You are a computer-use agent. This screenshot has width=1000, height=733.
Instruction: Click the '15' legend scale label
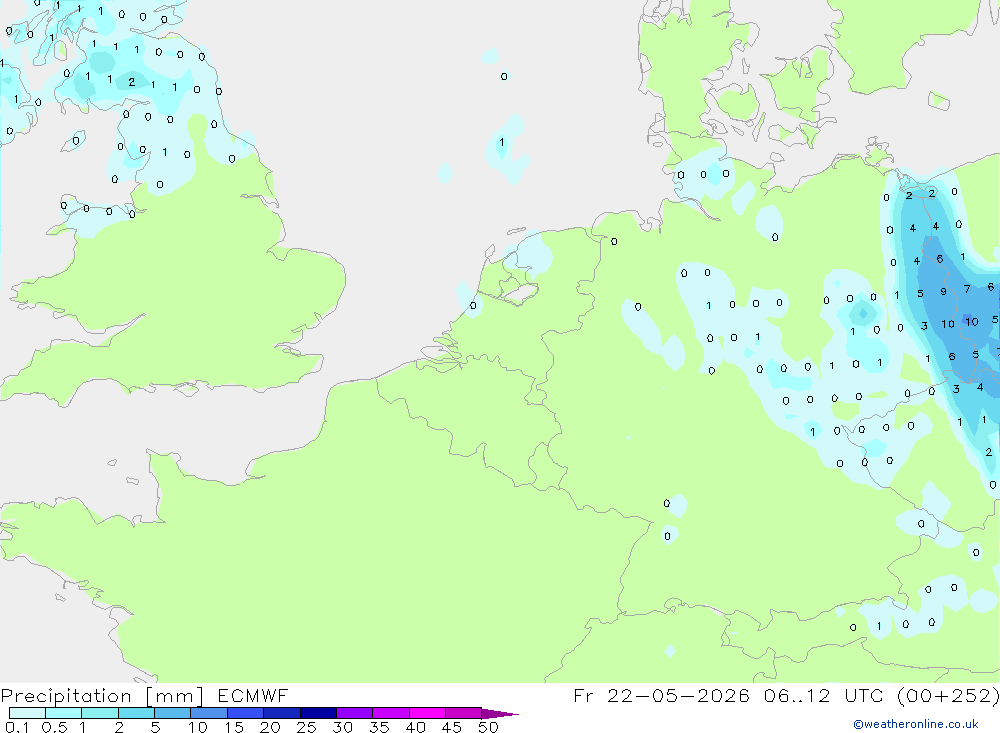coord(233,727)
